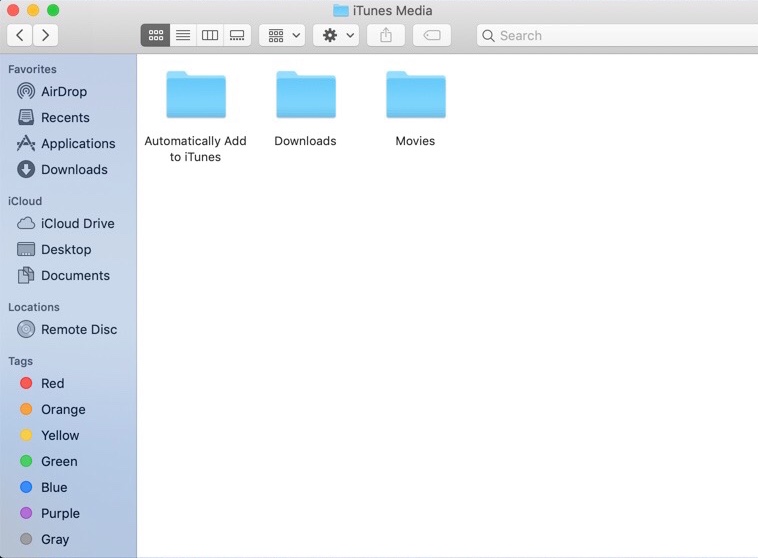Go forward with the right arrow button
Viewport: 758px width, 558px height.
tap(45, 35)
